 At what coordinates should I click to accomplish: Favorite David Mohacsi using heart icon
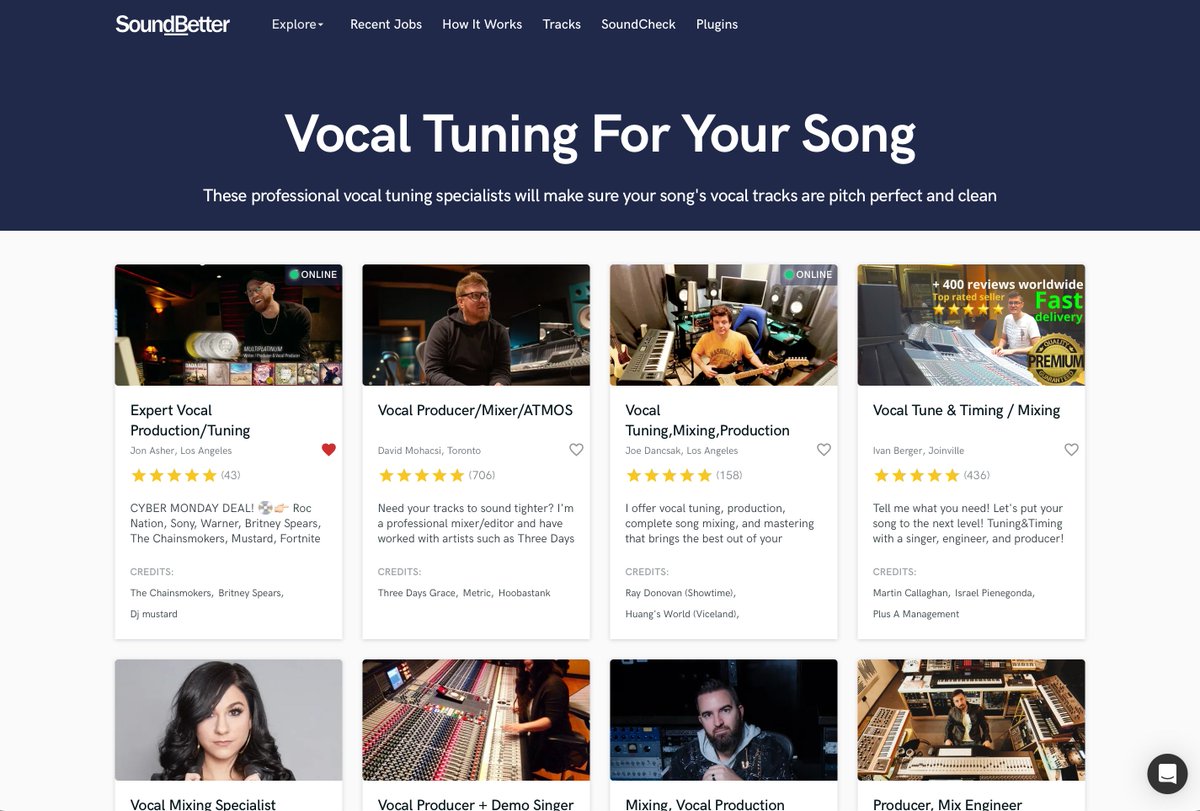tap(576, 450)
